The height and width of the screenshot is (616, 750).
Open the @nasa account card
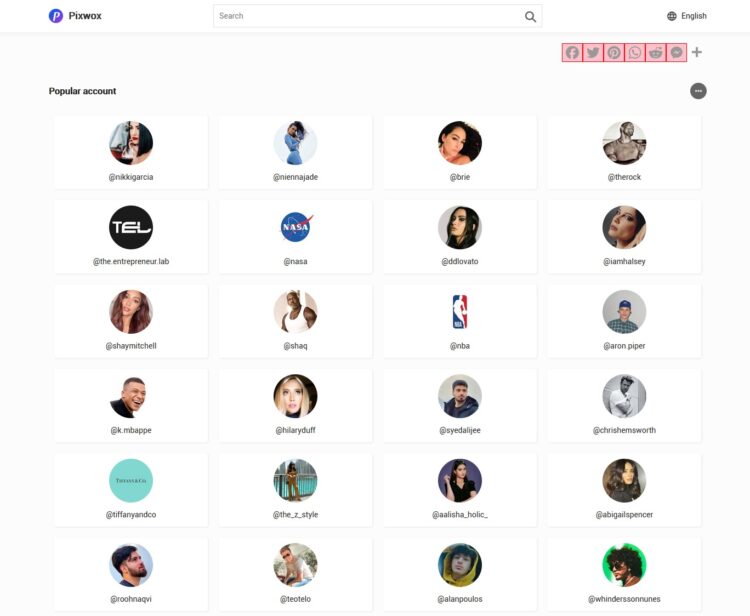[295, 236]
